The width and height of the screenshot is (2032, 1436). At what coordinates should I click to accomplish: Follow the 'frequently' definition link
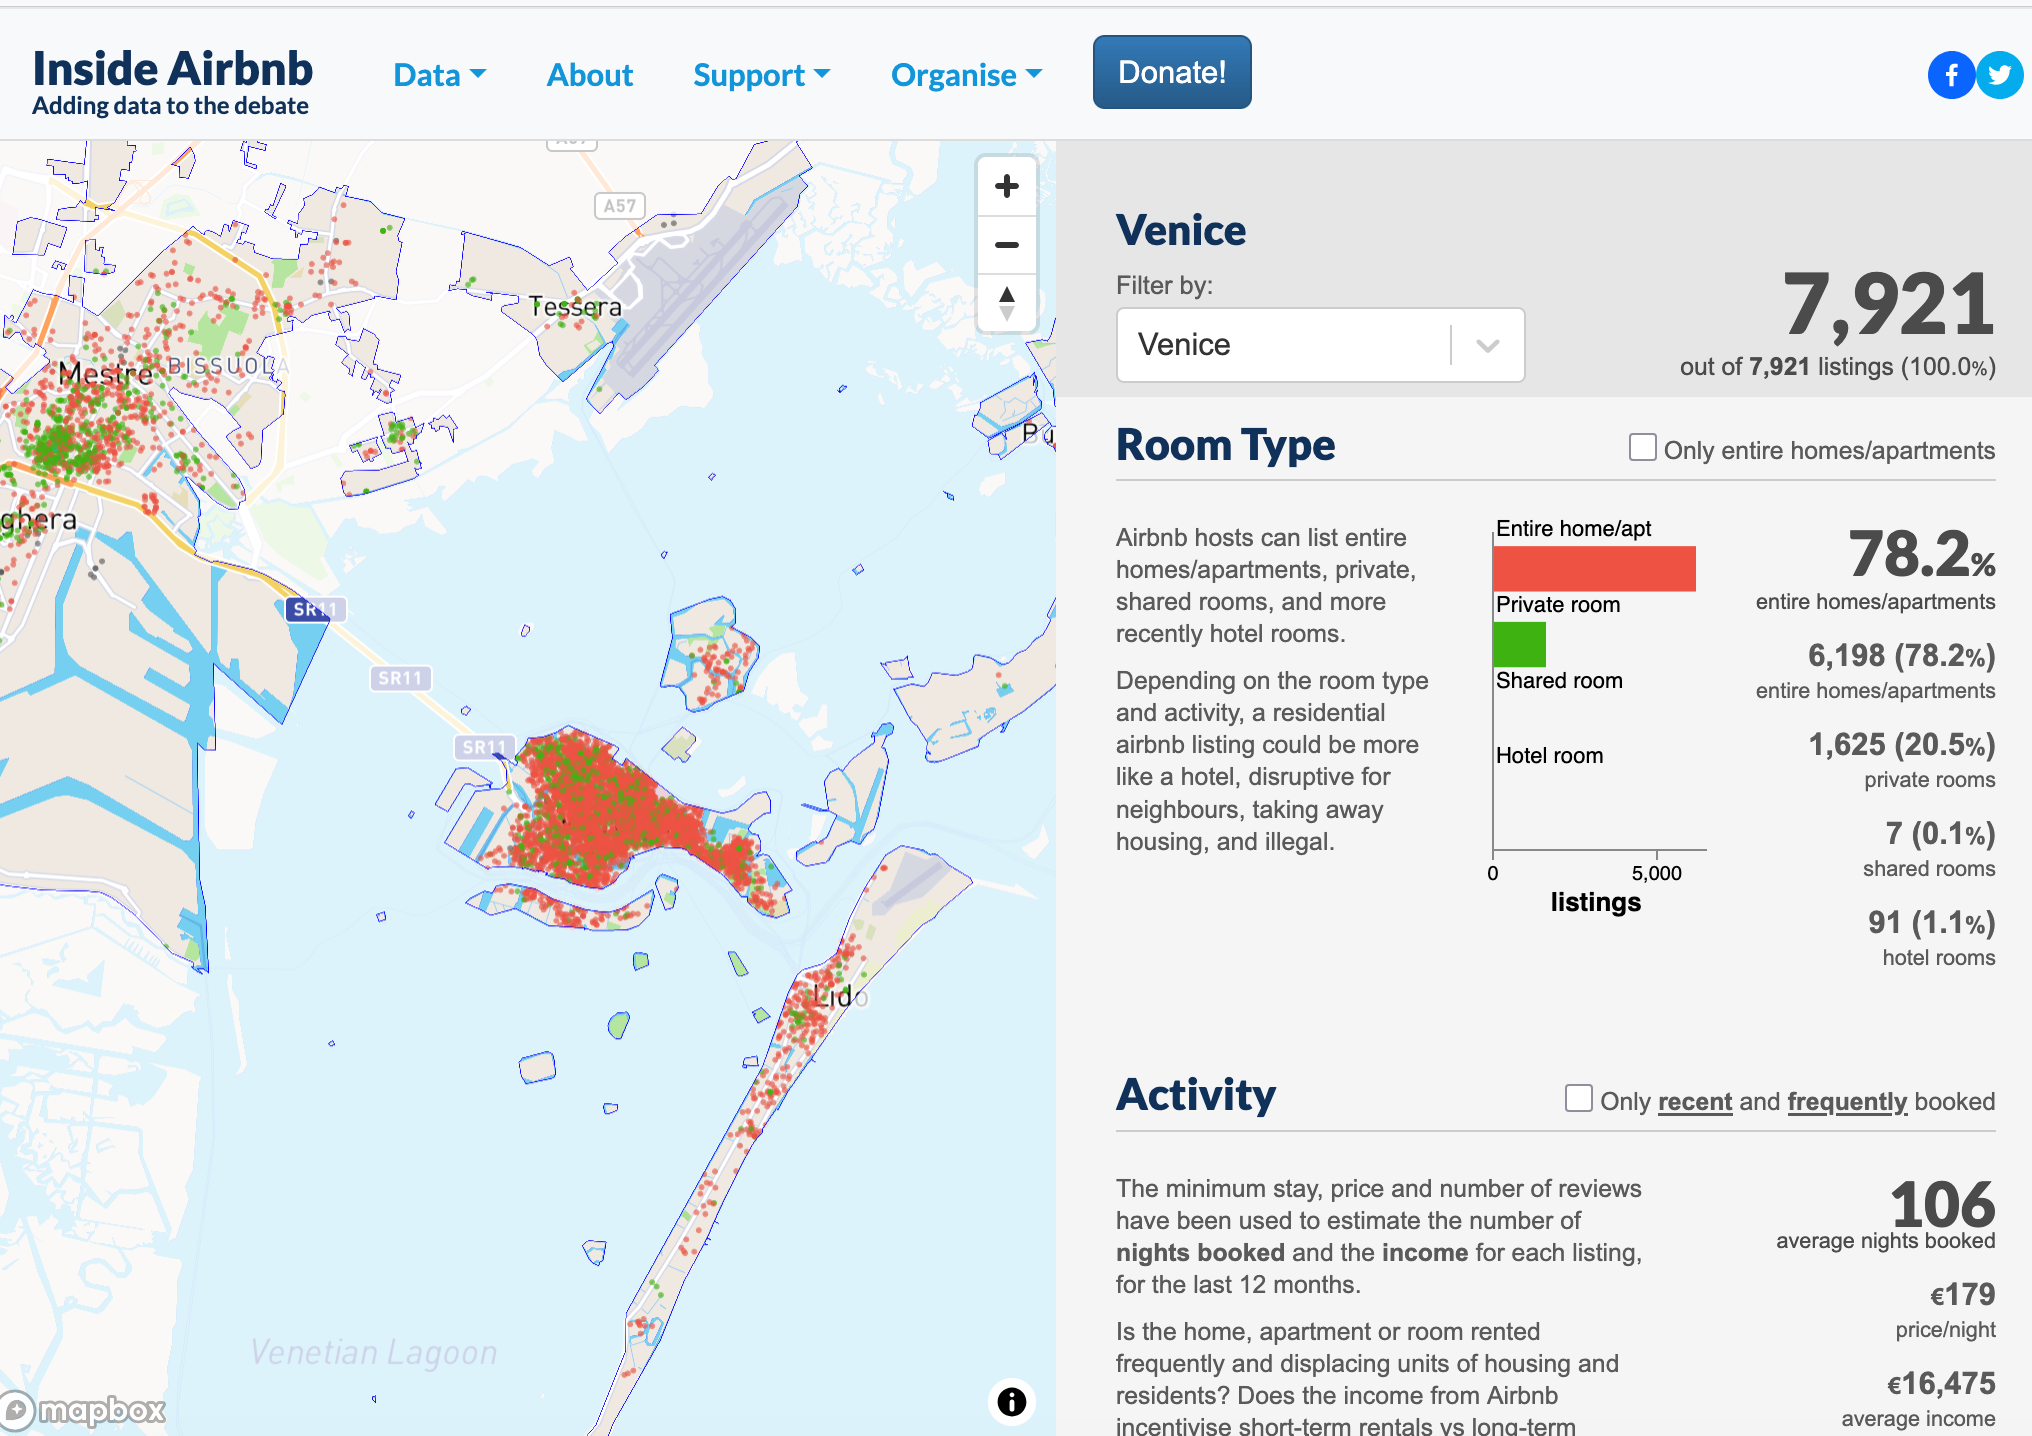(x=1848, y=1101)
